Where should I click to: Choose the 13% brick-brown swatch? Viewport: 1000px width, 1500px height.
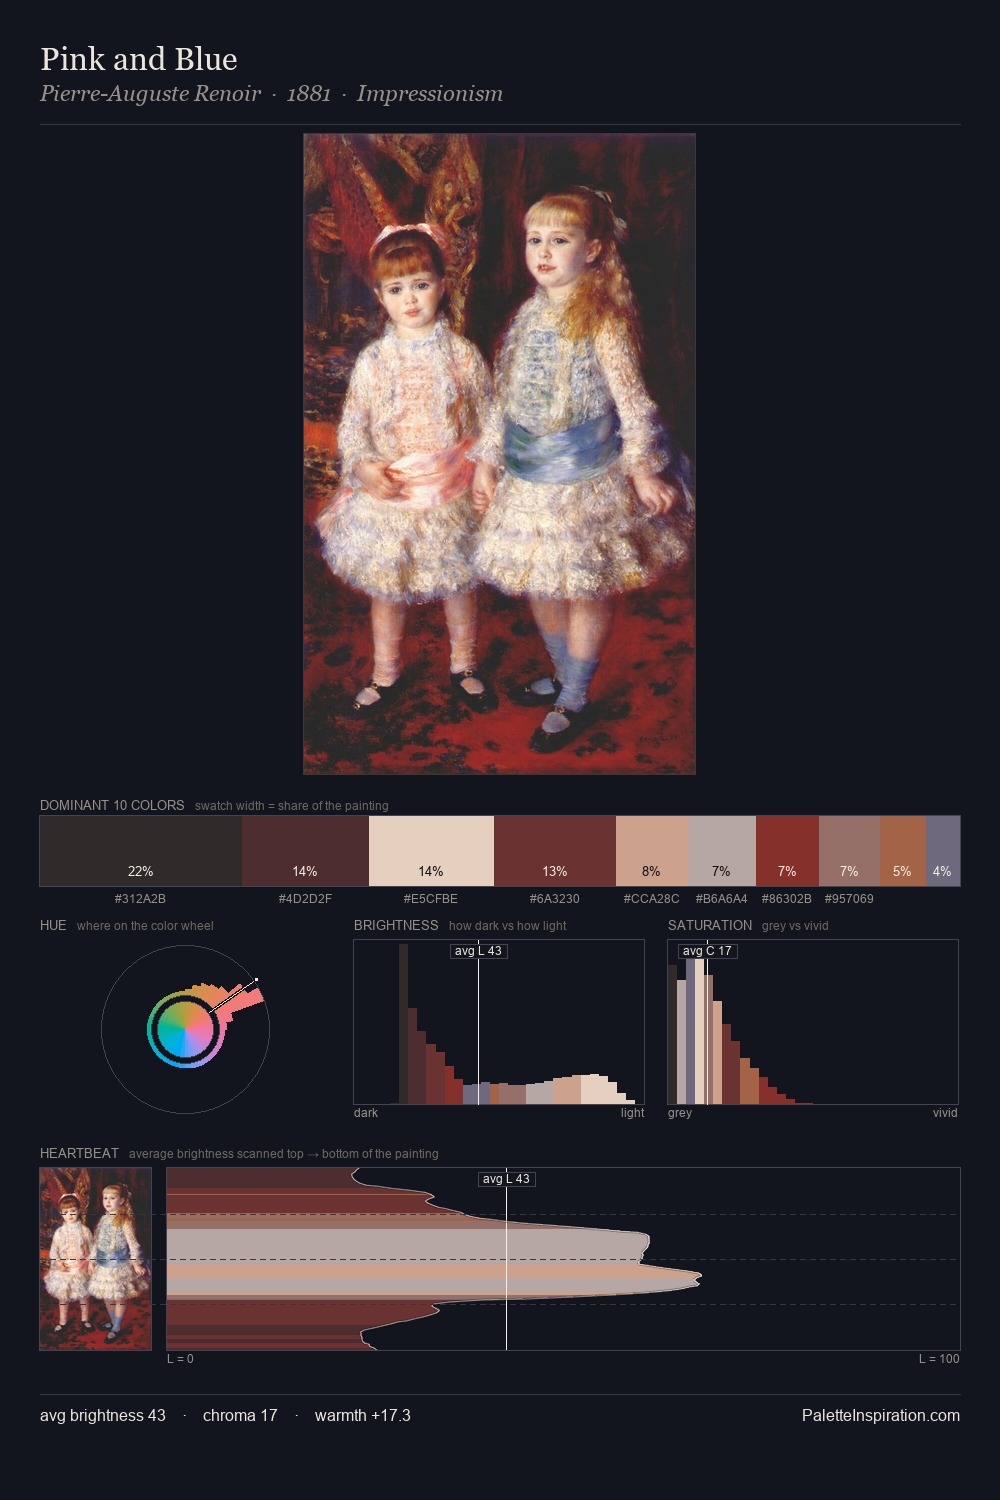pos(555,851)
